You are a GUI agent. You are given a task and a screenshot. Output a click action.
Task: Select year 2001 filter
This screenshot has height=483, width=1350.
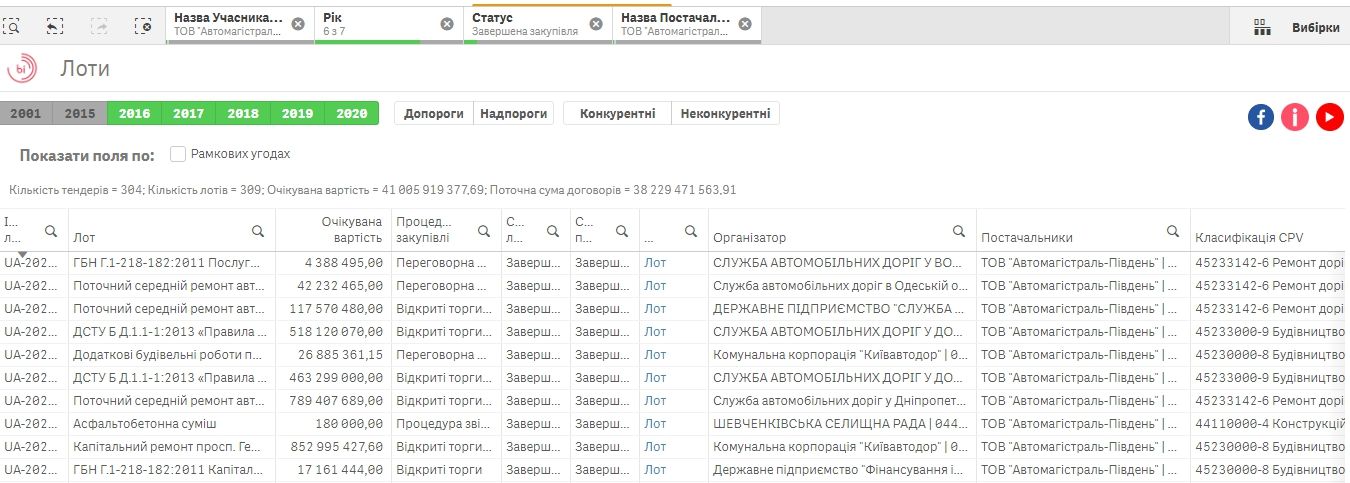(x=26, y=114)
